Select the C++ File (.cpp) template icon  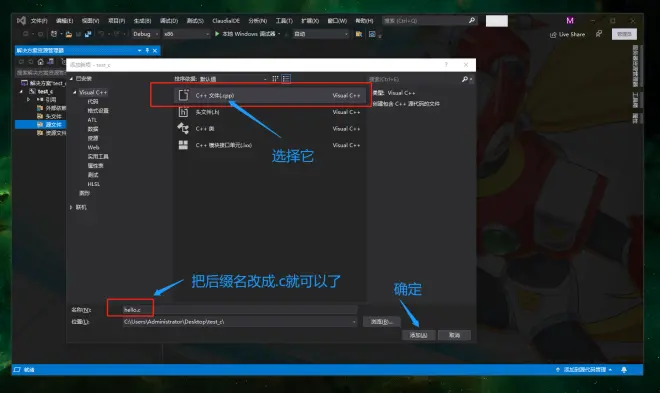(184, 95)
